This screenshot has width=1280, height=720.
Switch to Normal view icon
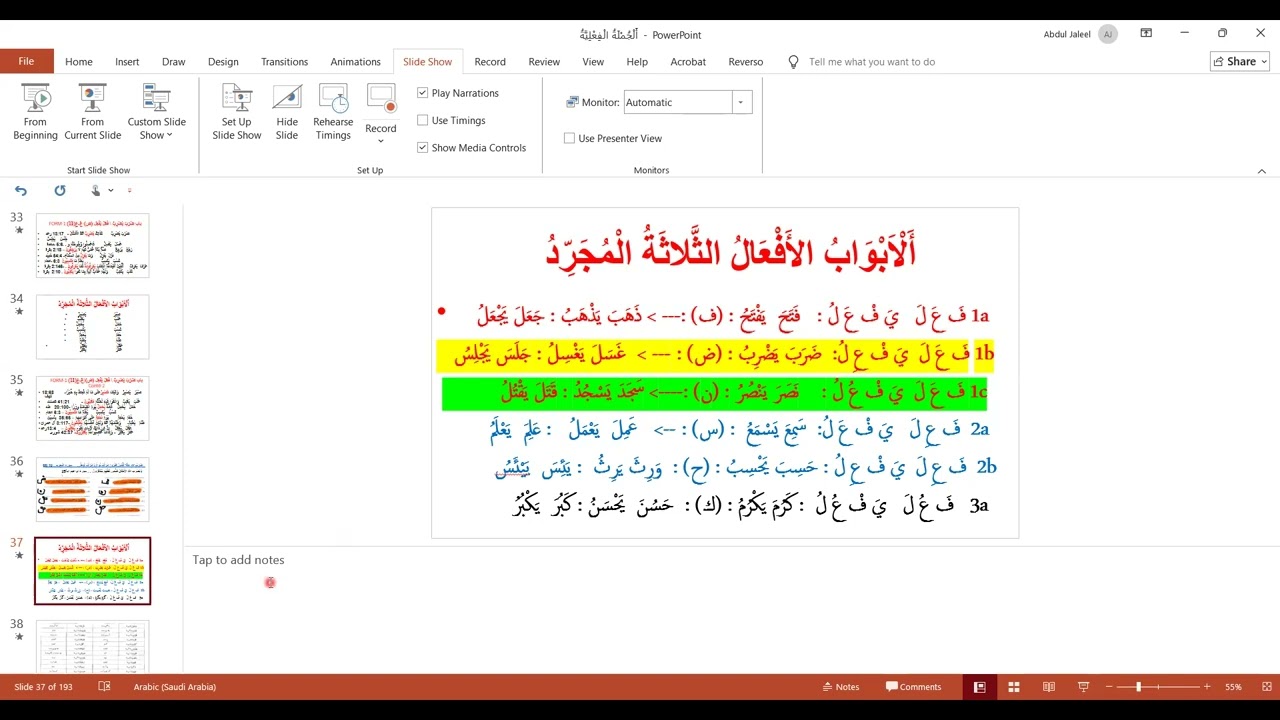pos(979,687)
